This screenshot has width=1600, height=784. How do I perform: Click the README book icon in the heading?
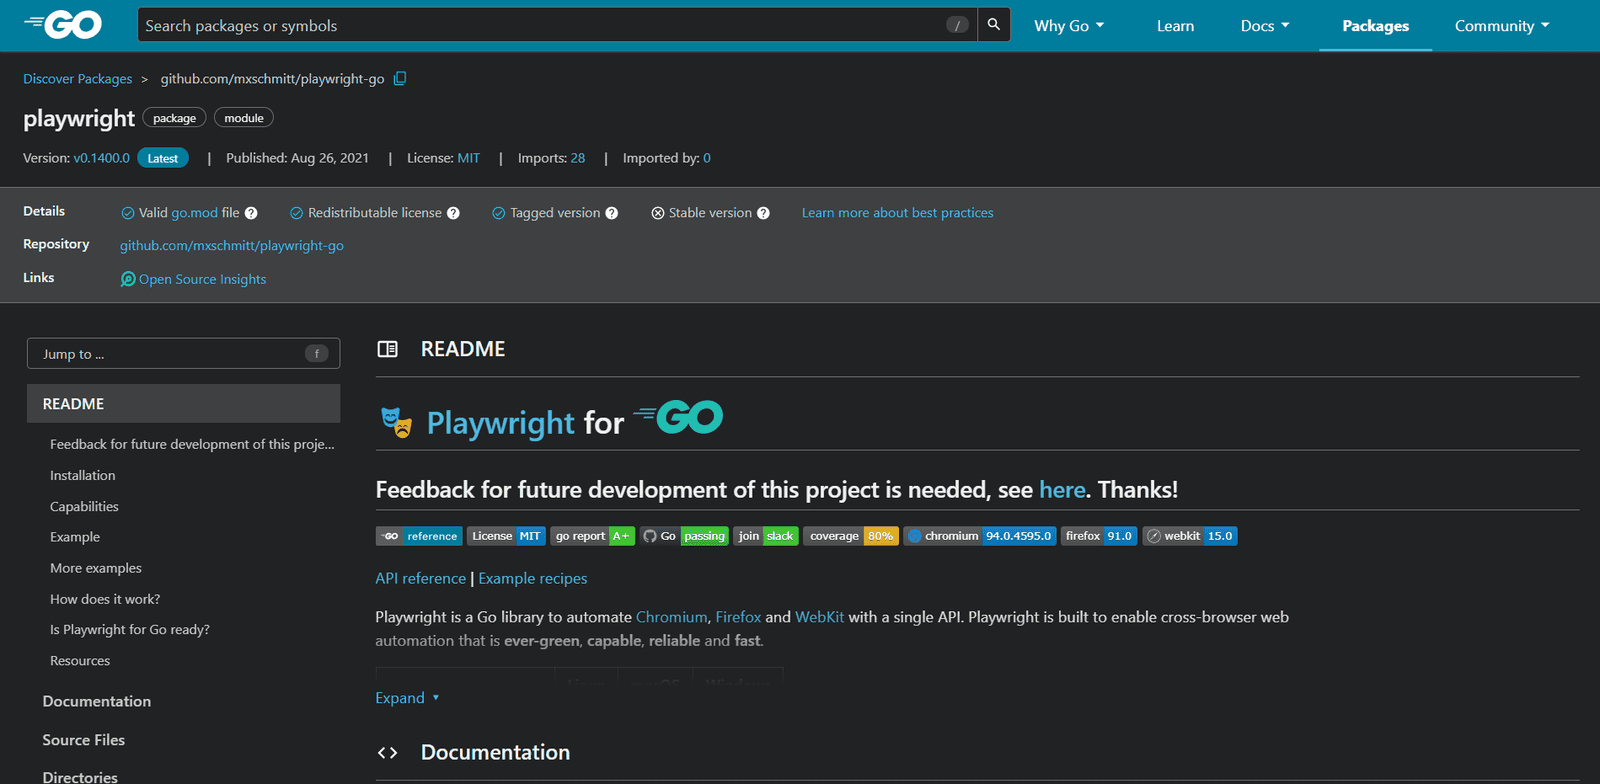tap(387, 349)
